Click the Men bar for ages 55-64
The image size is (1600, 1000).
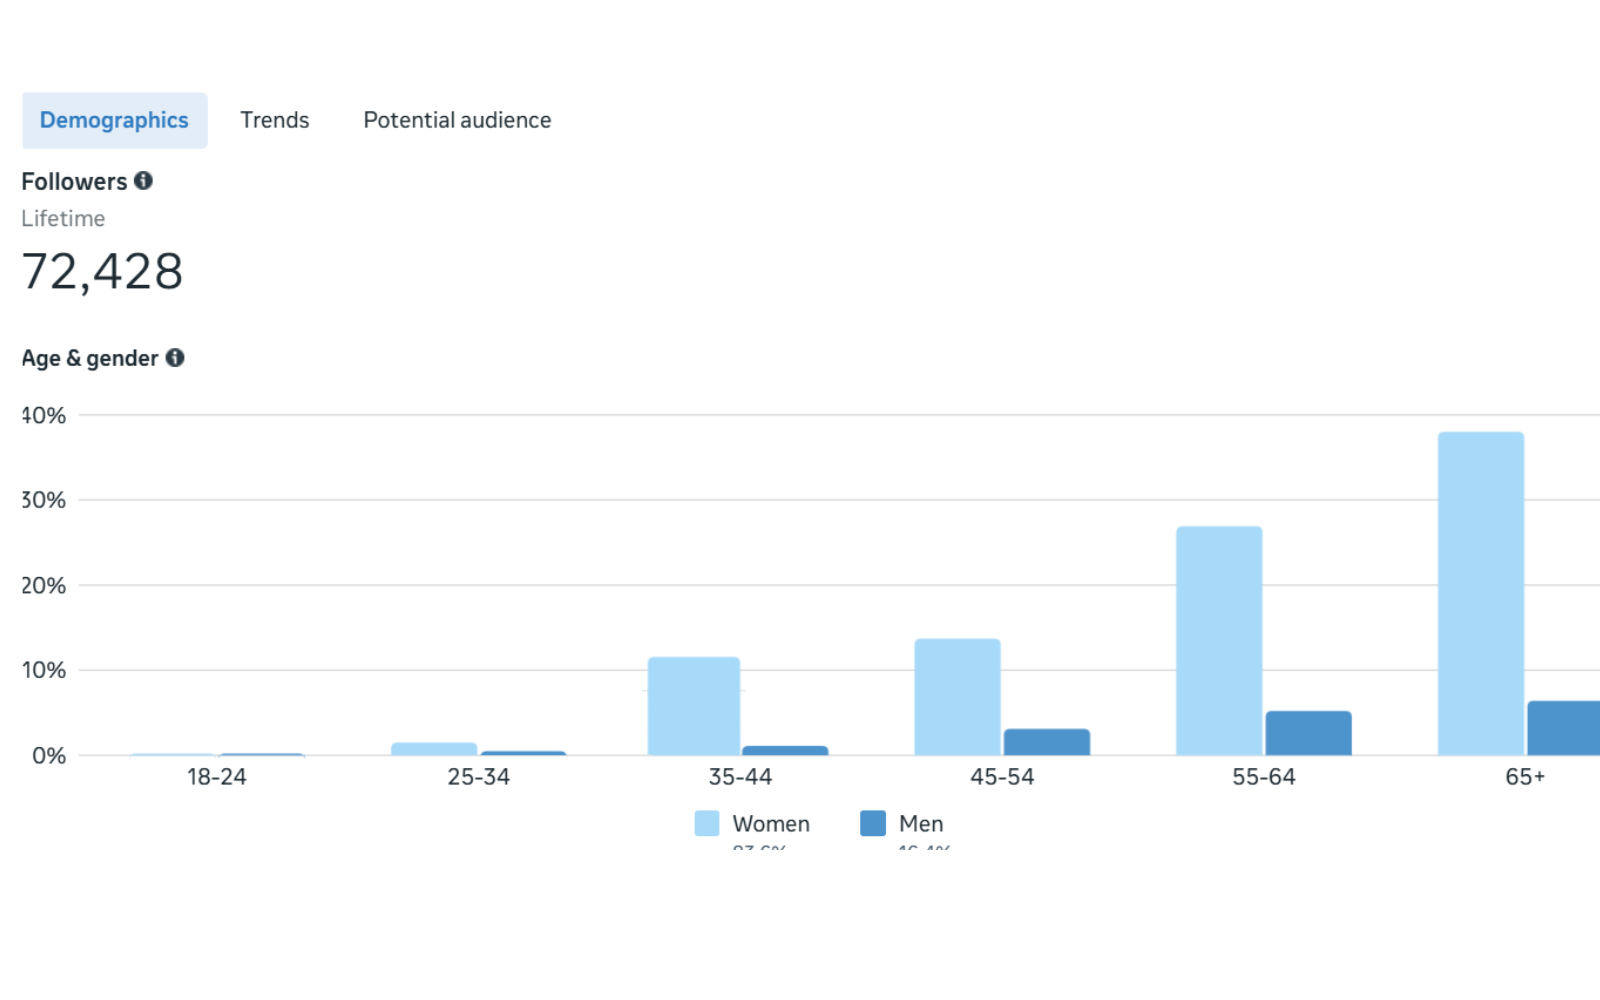click(x=1308, y=733)
